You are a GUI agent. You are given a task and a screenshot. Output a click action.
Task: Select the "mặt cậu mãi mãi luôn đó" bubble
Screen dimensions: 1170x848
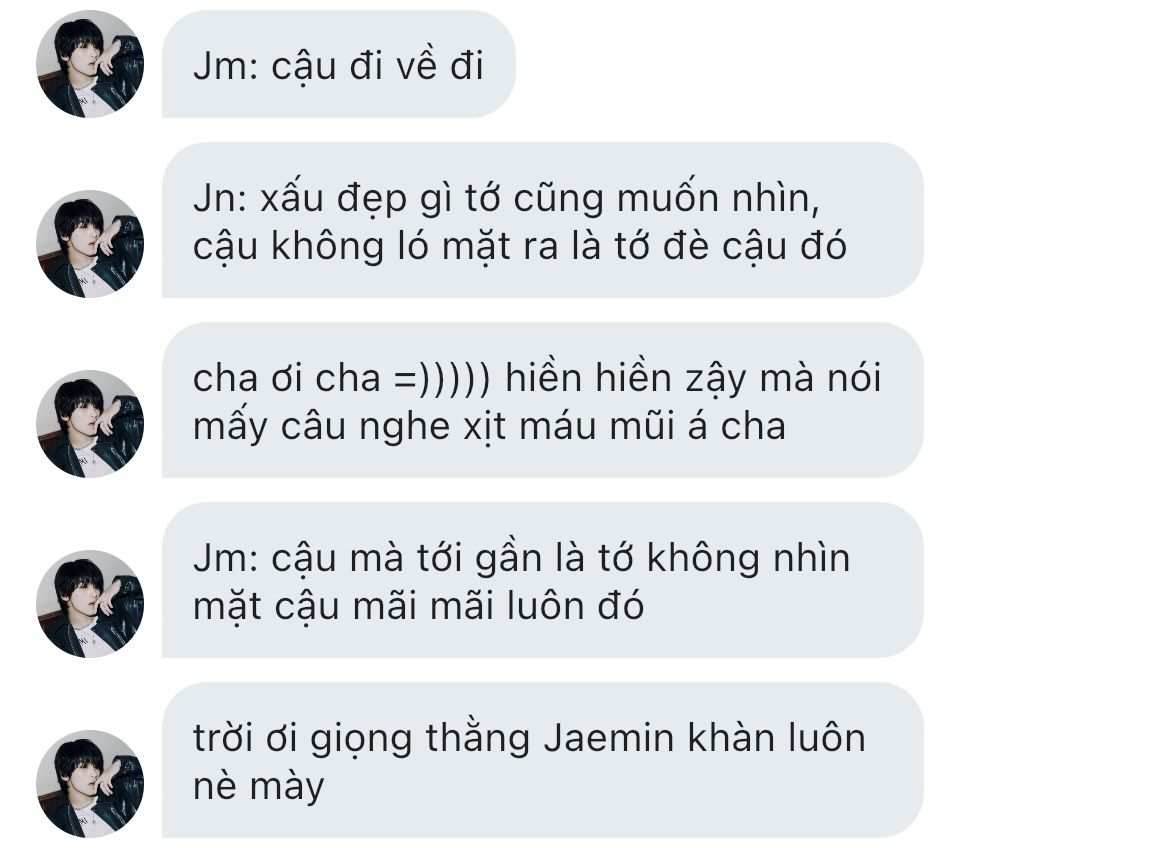coord(542,580)
